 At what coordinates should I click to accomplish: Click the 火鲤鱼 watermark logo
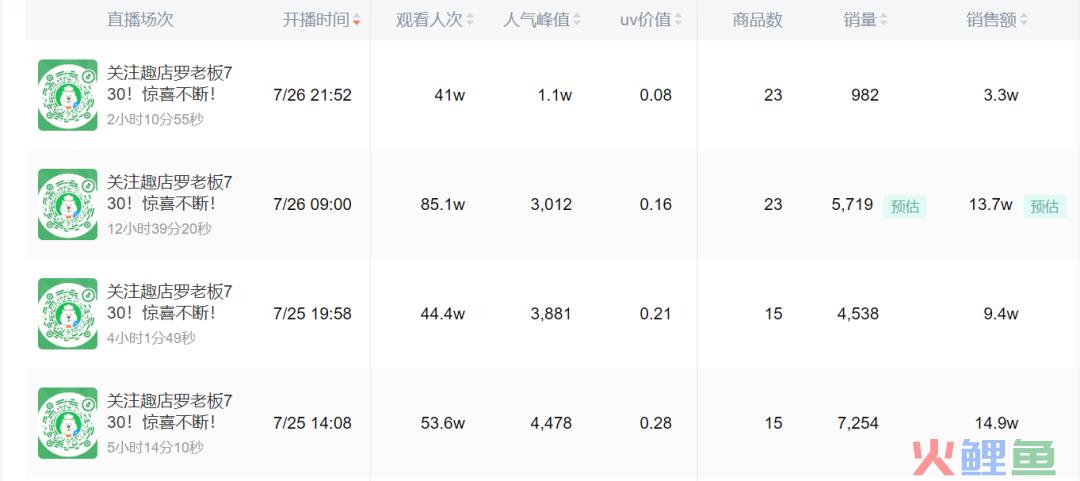(984, 458)
